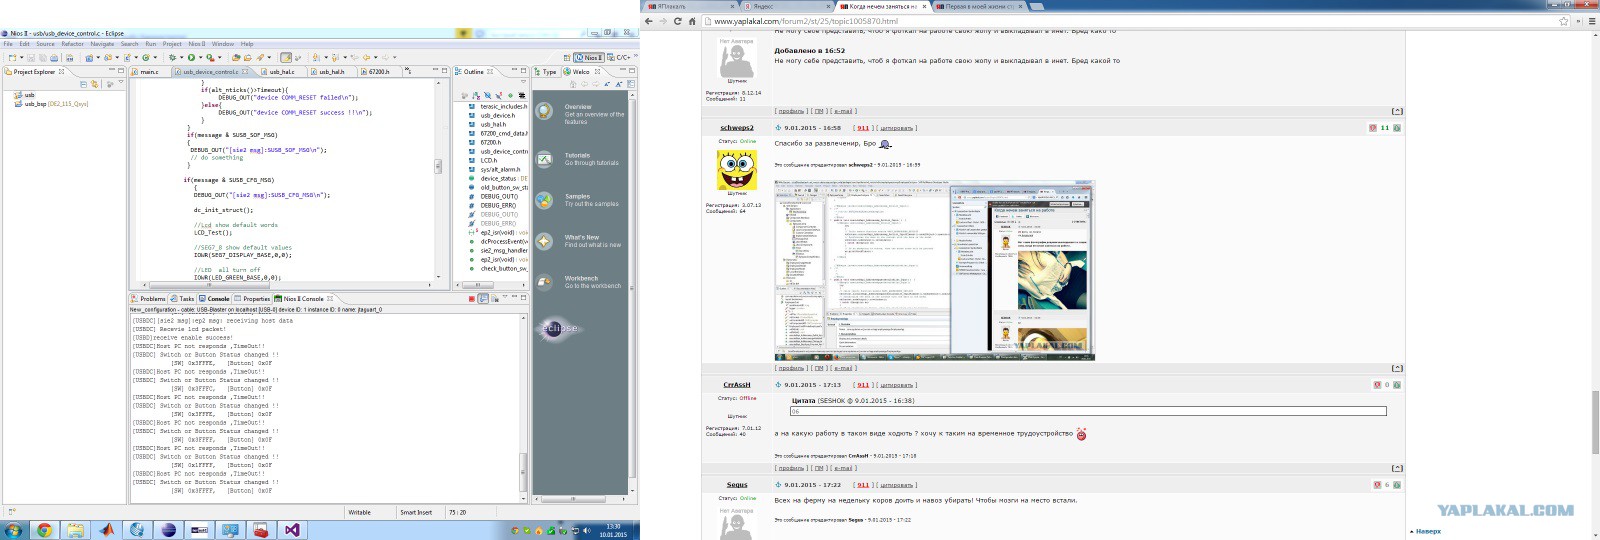The height and width of the screenshot is (540, 1600).
Task: Click Chrome back navigation arrow
Action: pyautogui.click(x=649, y=21)
